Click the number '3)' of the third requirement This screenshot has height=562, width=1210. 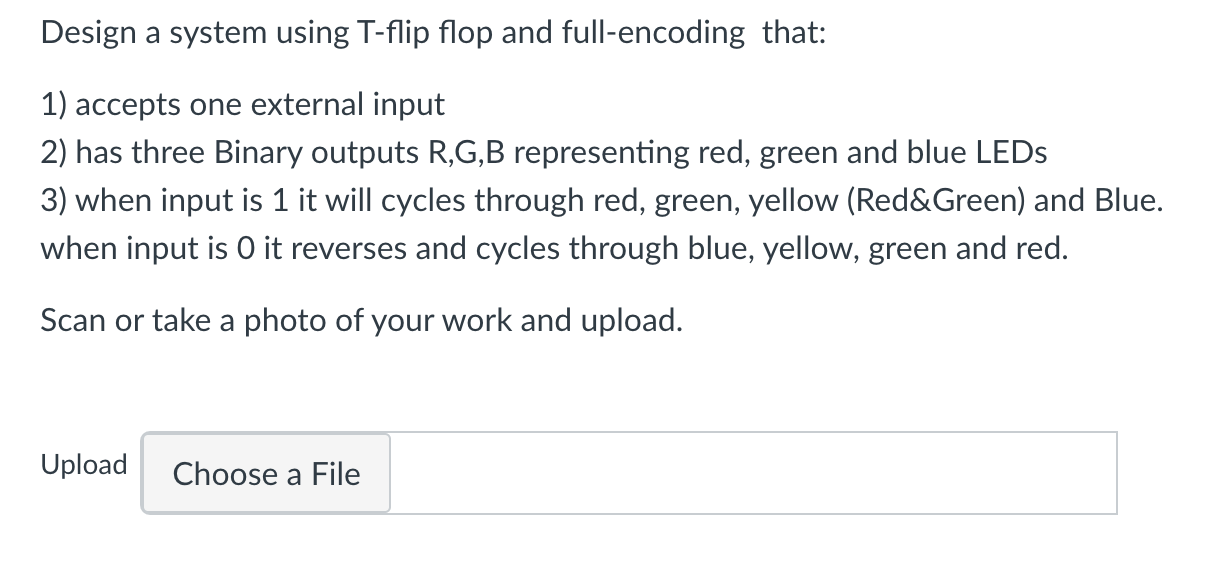(56, 201)
